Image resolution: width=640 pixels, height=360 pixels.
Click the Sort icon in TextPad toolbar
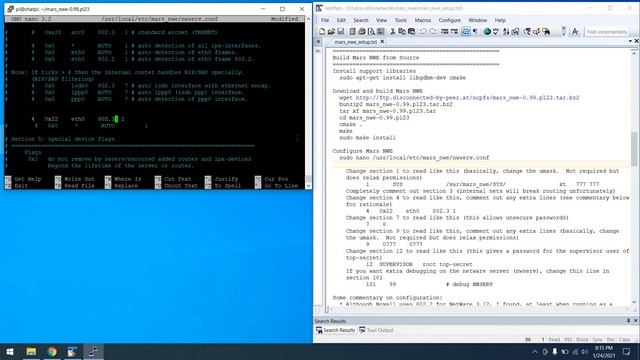[x=506, y=31]
